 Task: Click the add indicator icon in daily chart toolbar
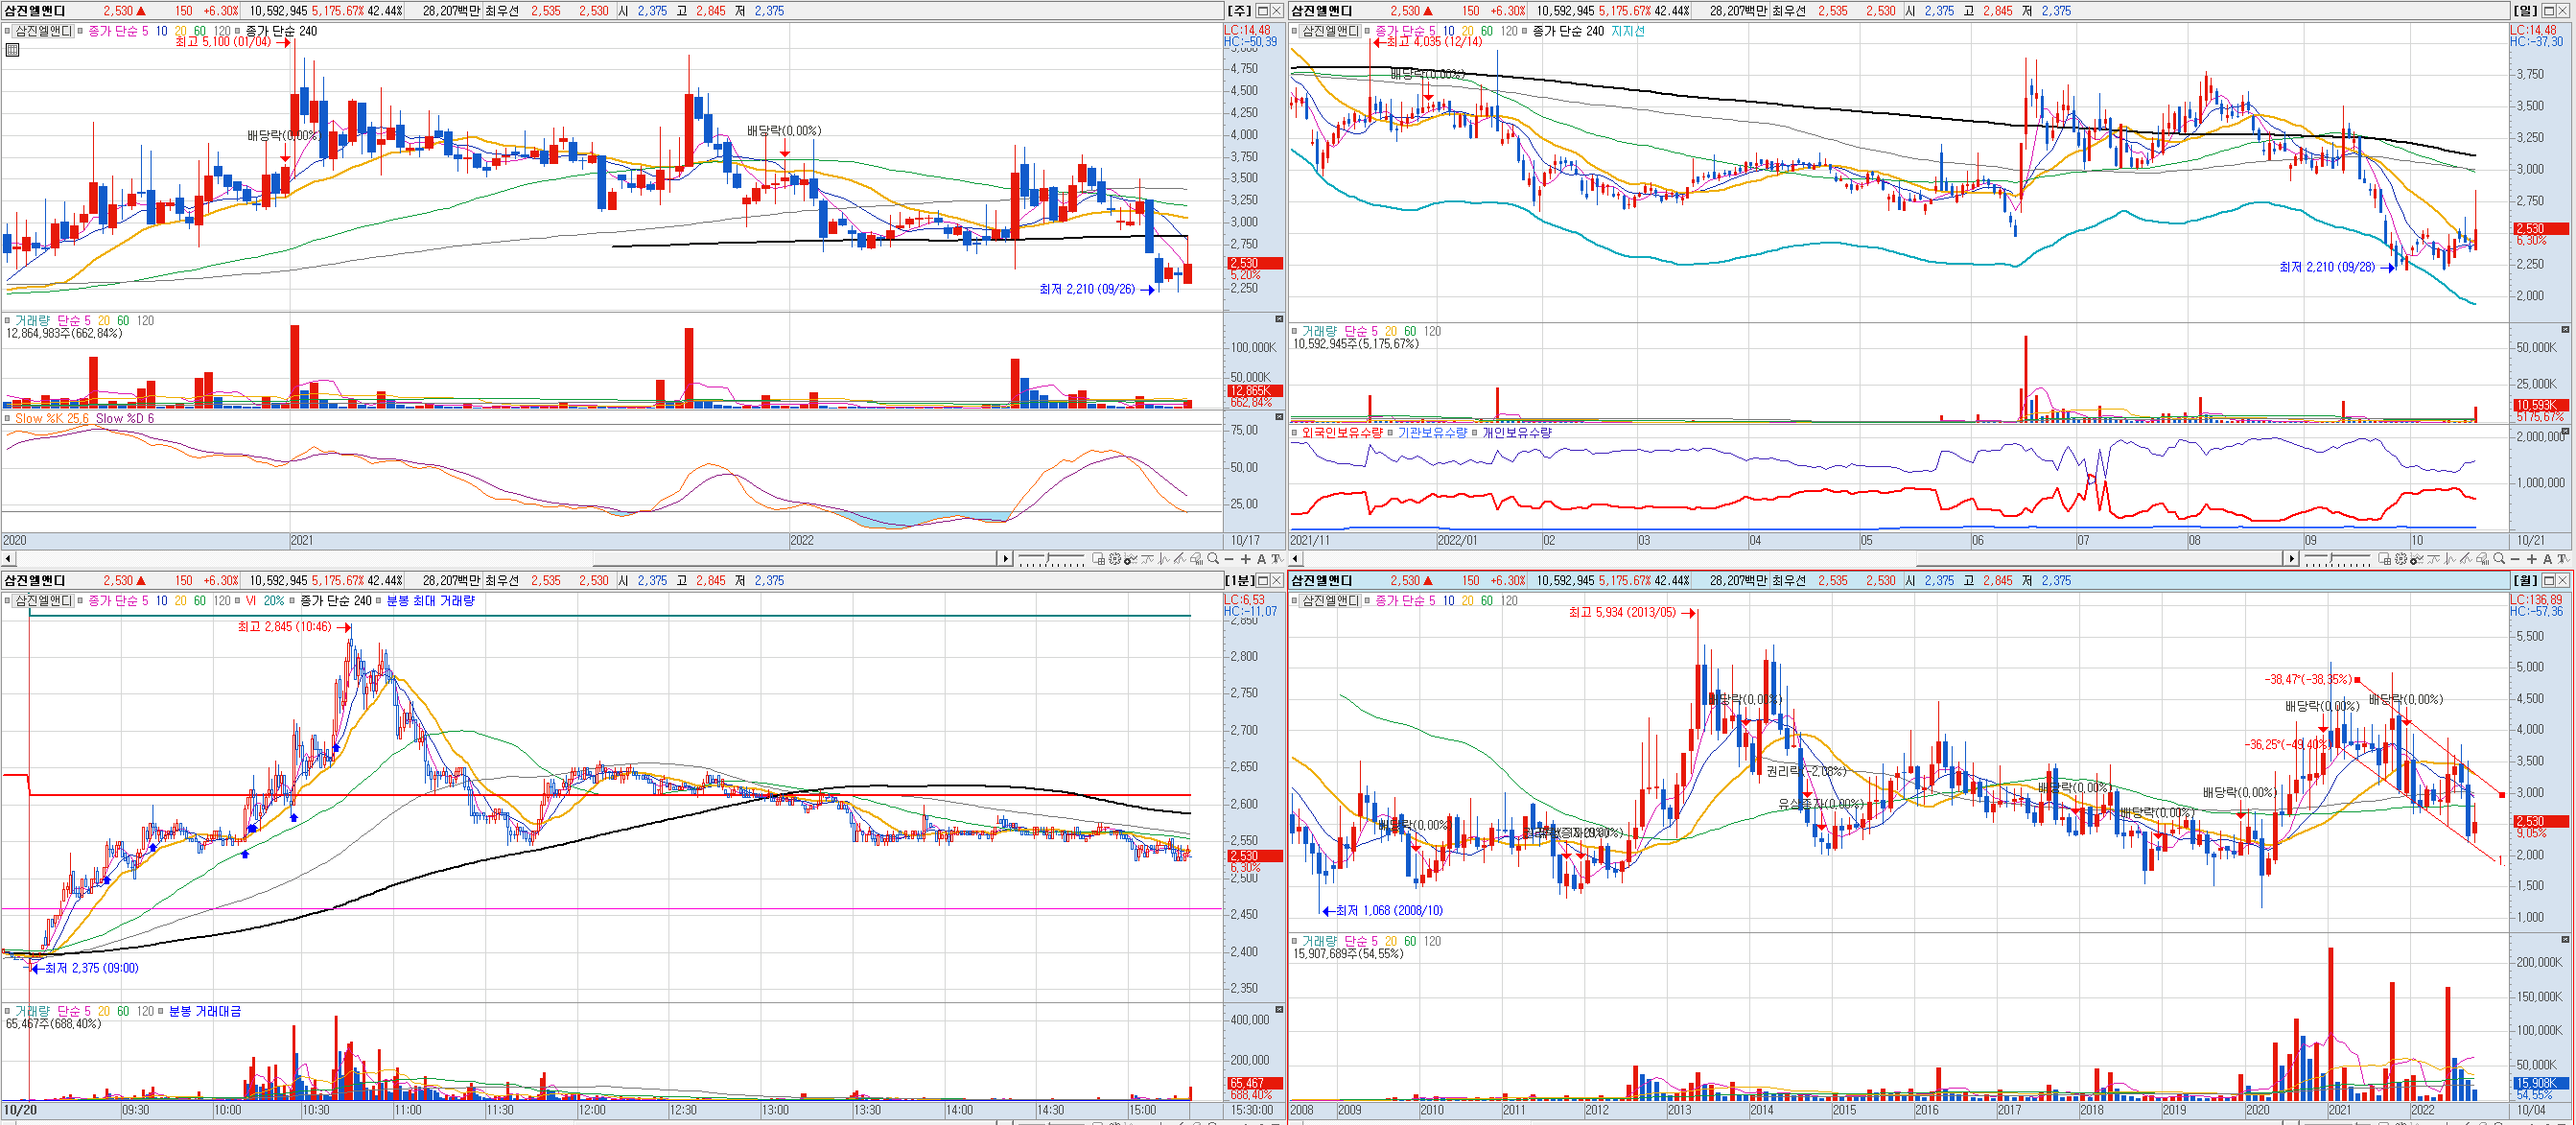(x=2417, y=560)
